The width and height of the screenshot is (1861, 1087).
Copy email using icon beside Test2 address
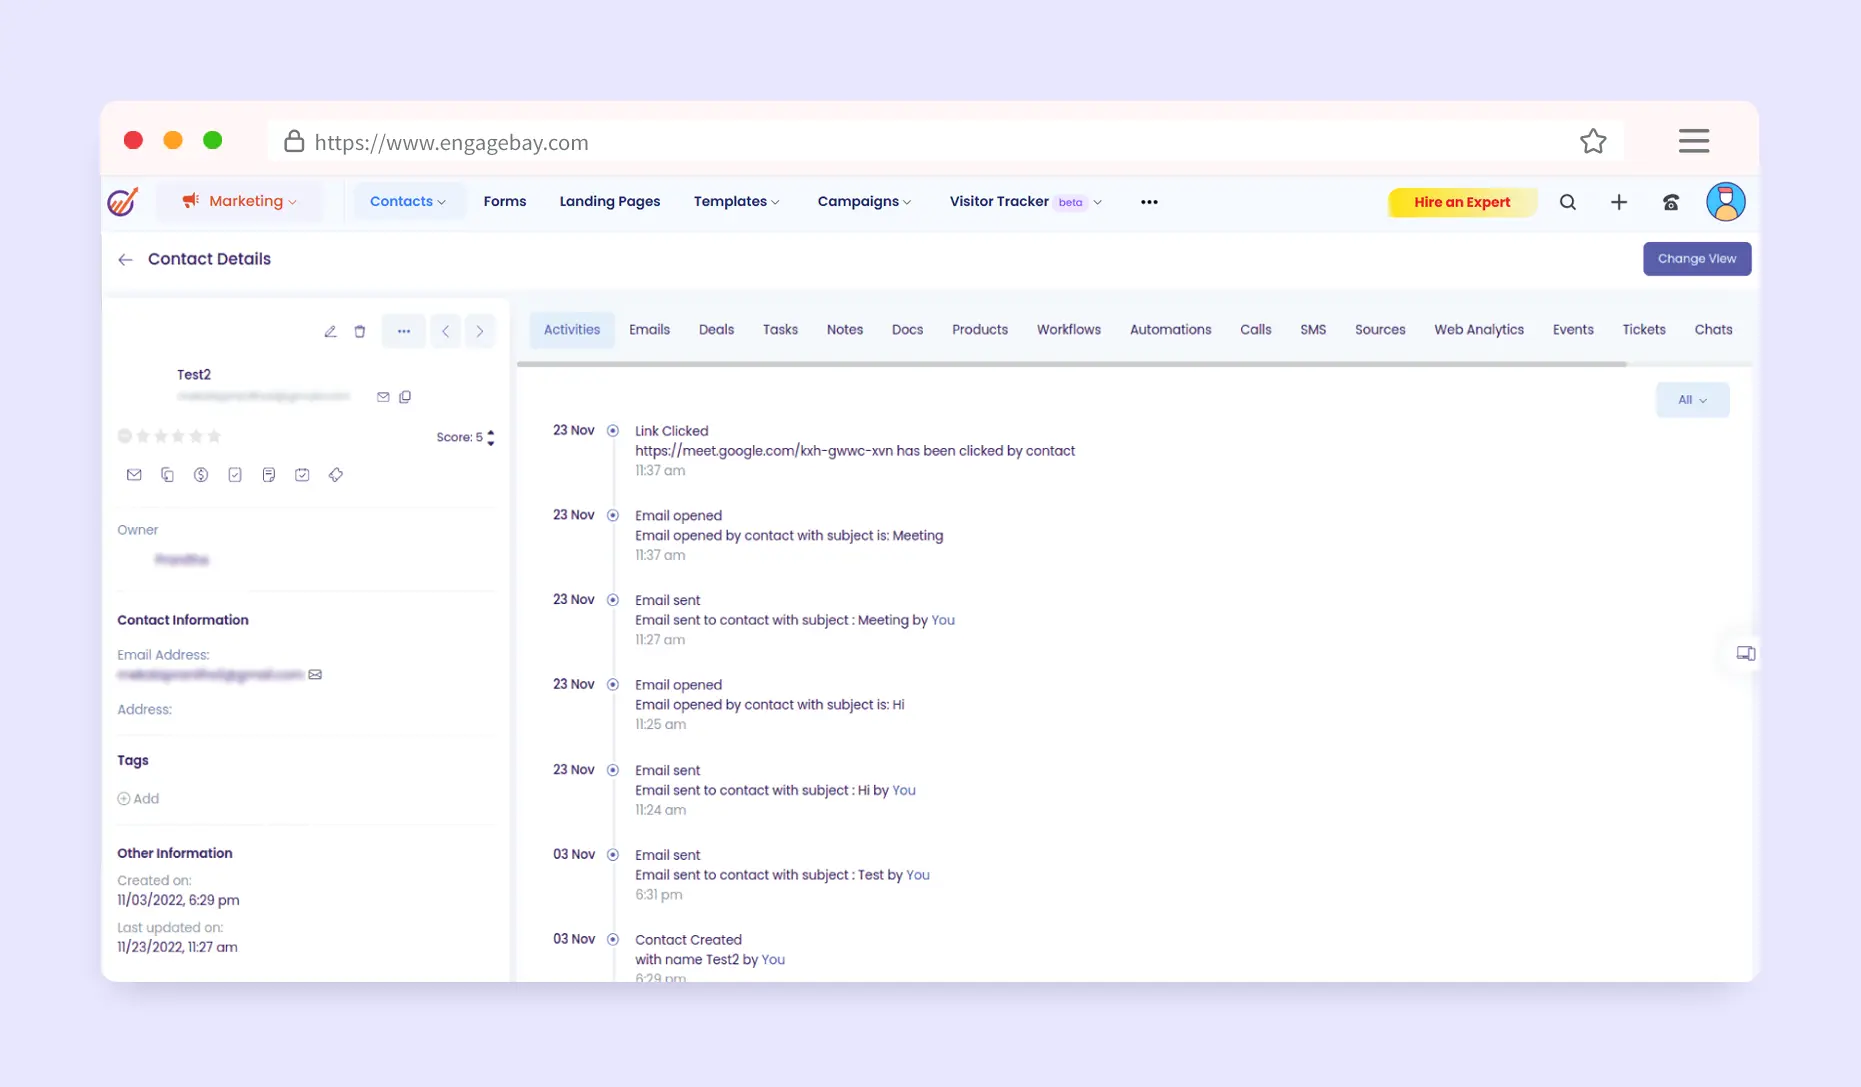[x=405, y=397]
